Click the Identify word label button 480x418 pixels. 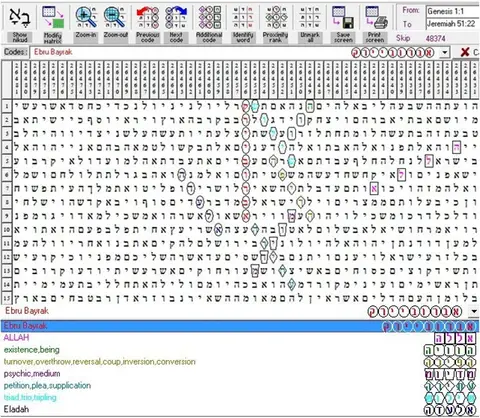pos(243,37)
